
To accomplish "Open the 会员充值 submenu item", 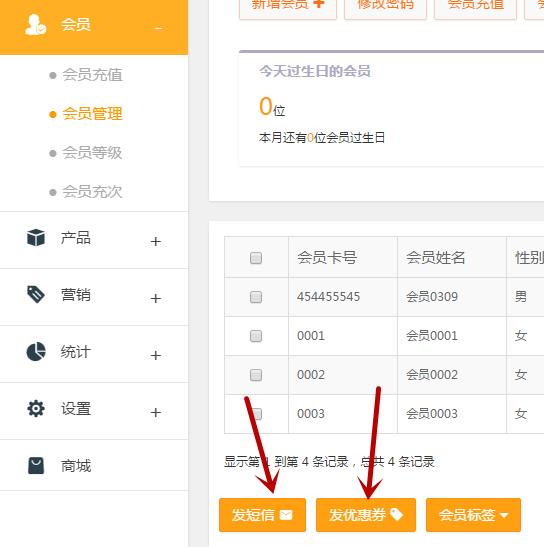I will [92, 75].
